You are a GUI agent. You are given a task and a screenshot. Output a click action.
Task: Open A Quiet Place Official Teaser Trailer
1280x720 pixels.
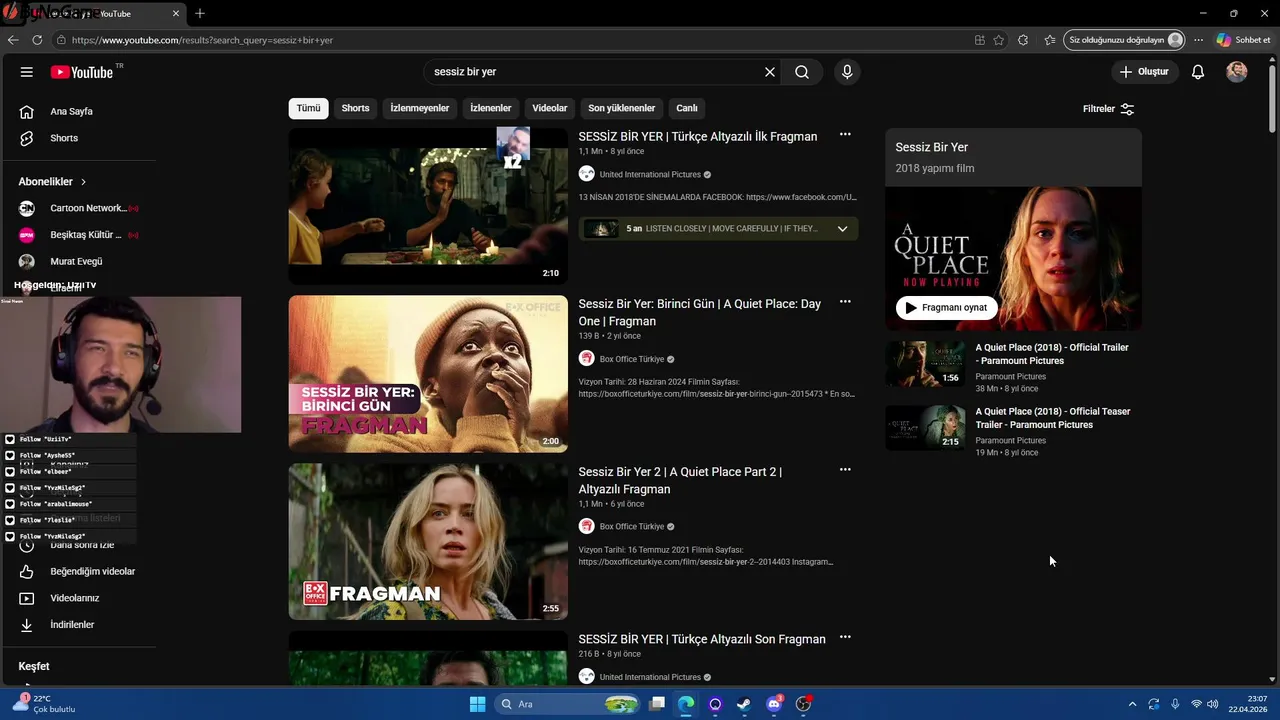[x=1053, y=418]
